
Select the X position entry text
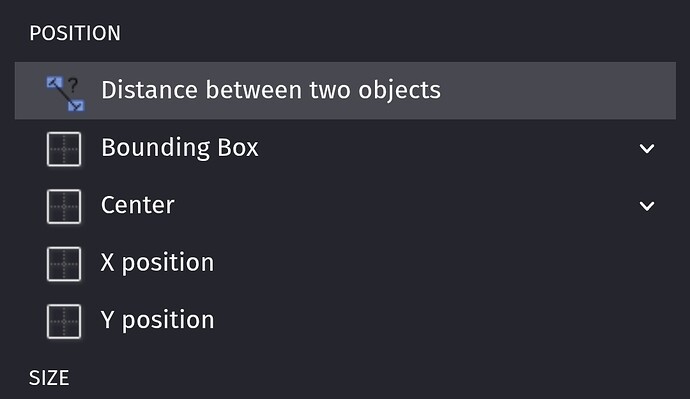[x=157, y=264]
